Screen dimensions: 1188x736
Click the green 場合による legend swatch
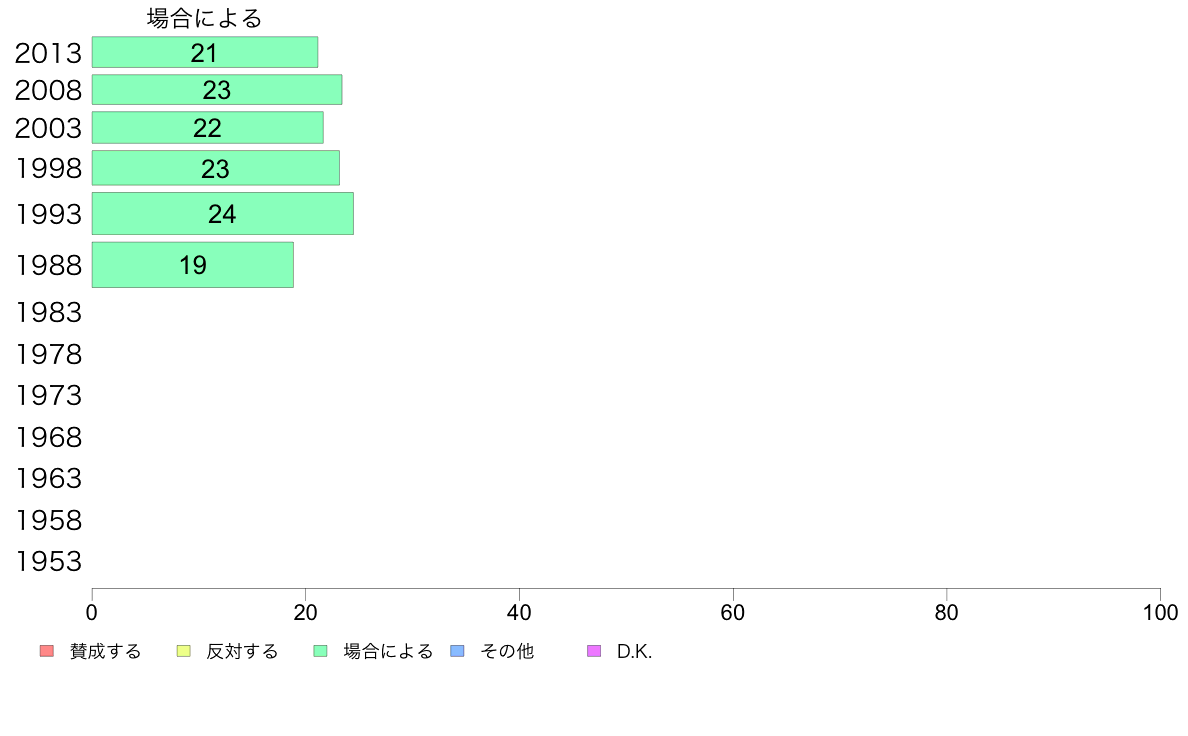click(320, 651)
